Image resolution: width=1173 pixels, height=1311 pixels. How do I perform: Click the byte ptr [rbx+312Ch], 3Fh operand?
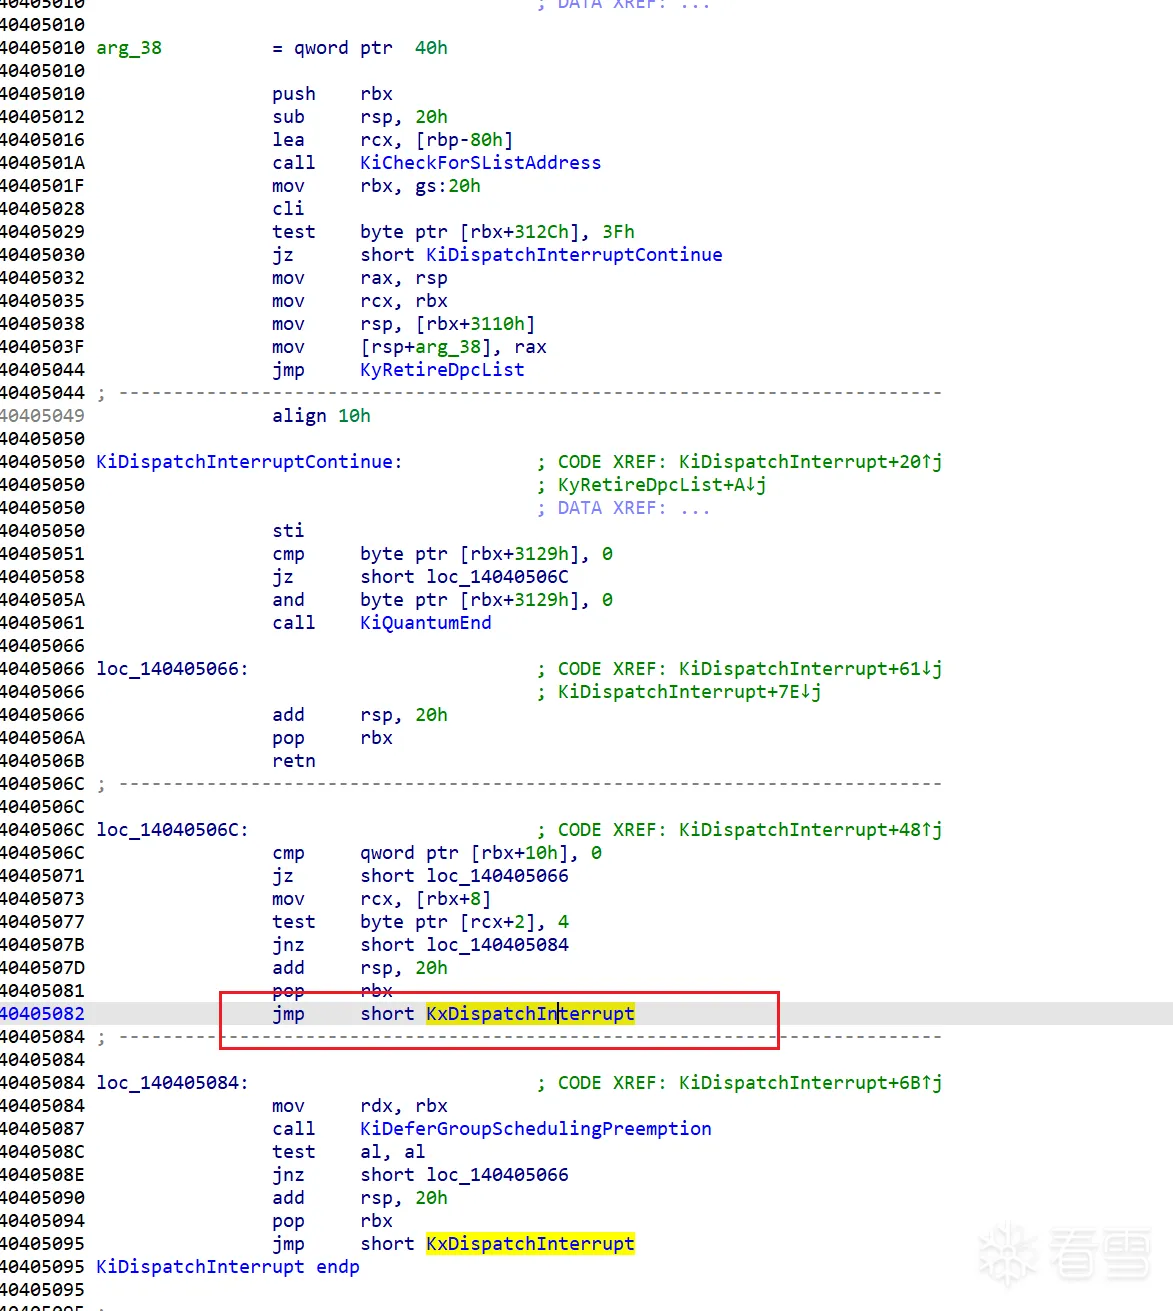pyautogui.click(x=497, y=232)
